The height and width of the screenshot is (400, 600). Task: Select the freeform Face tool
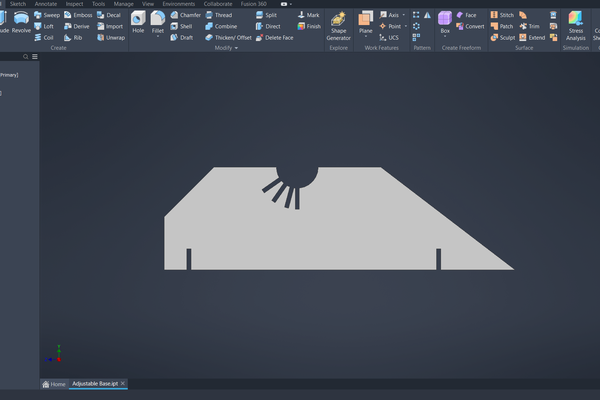click(x=466, y=15)
